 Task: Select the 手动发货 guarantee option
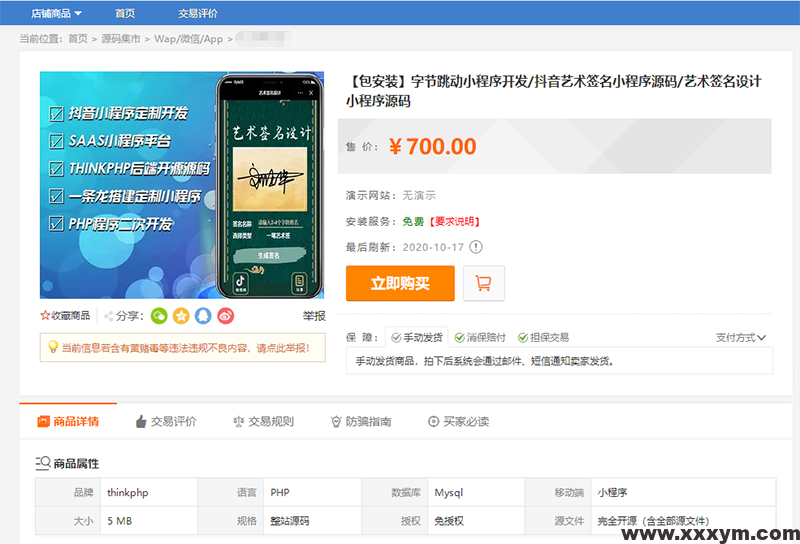click(416, 338)
